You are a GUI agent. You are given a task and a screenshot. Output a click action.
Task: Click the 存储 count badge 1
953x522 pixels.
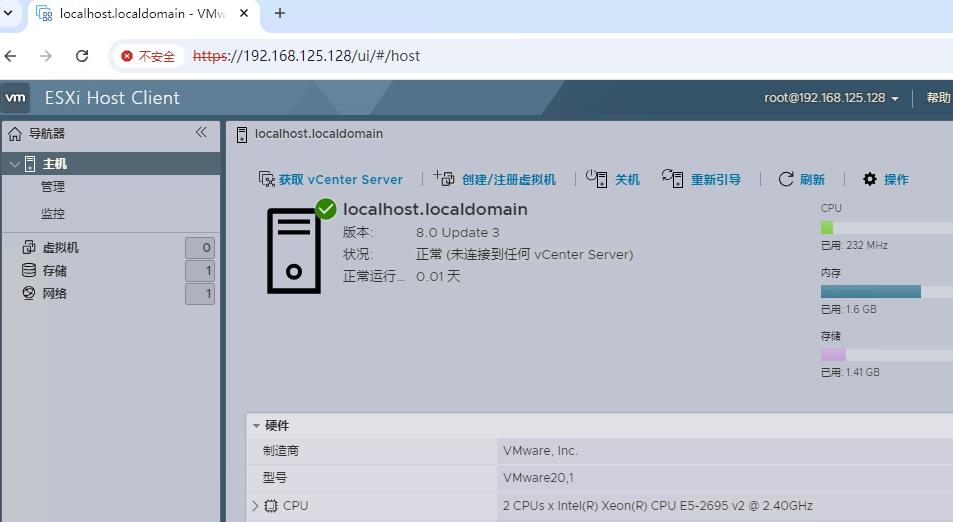[x=200, y=271]
